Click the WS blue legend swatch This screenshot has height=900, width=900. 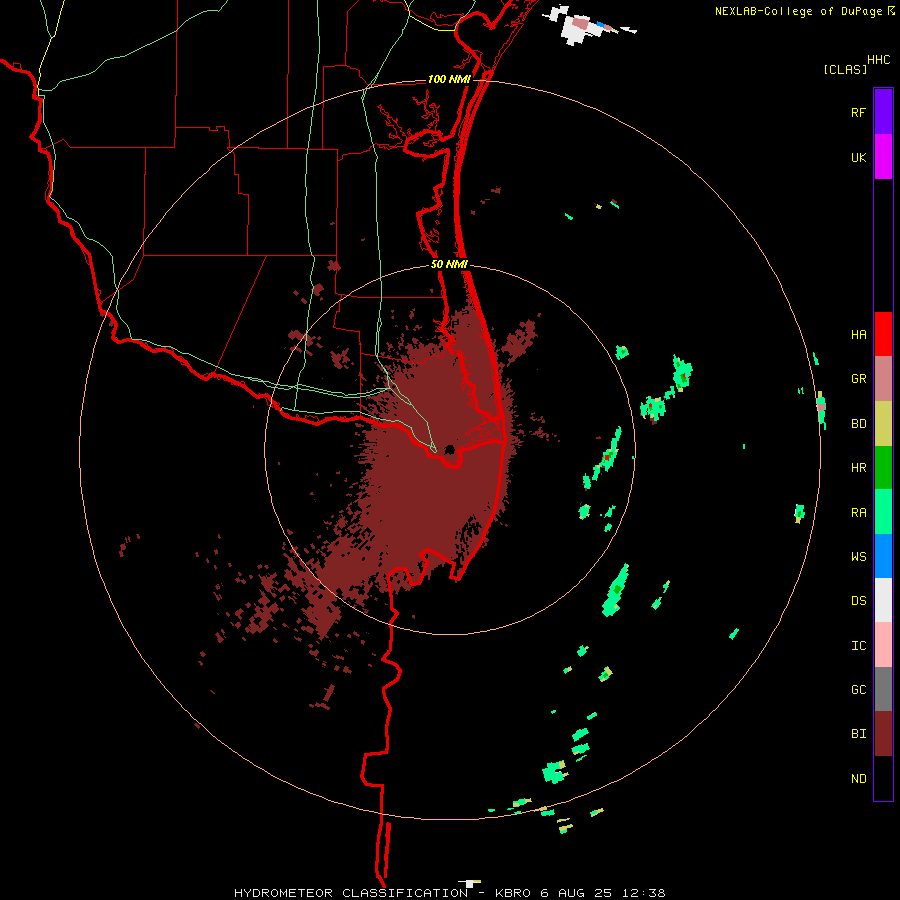pyautogui.click(x=883, y=556)
